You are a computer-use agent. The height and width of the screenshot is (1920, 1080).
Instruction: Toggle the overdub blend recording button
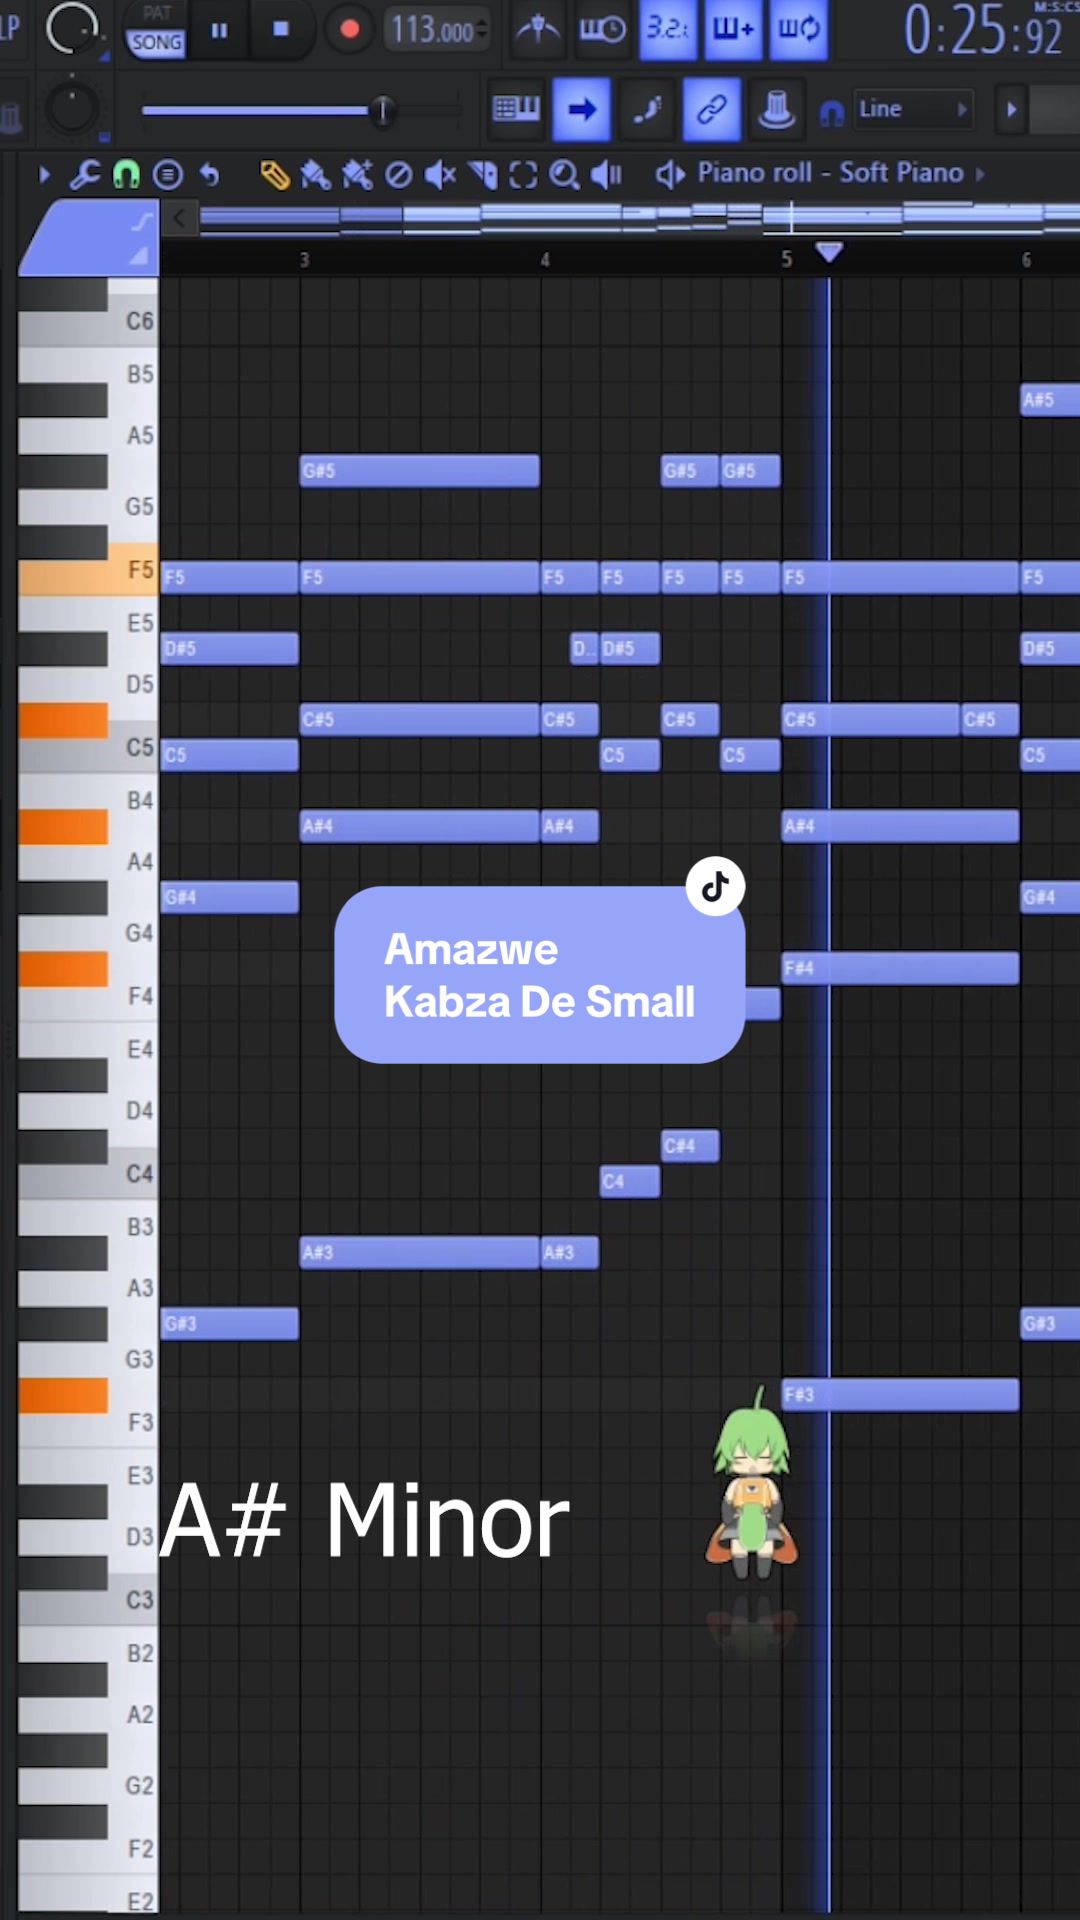tap(733, 30)
